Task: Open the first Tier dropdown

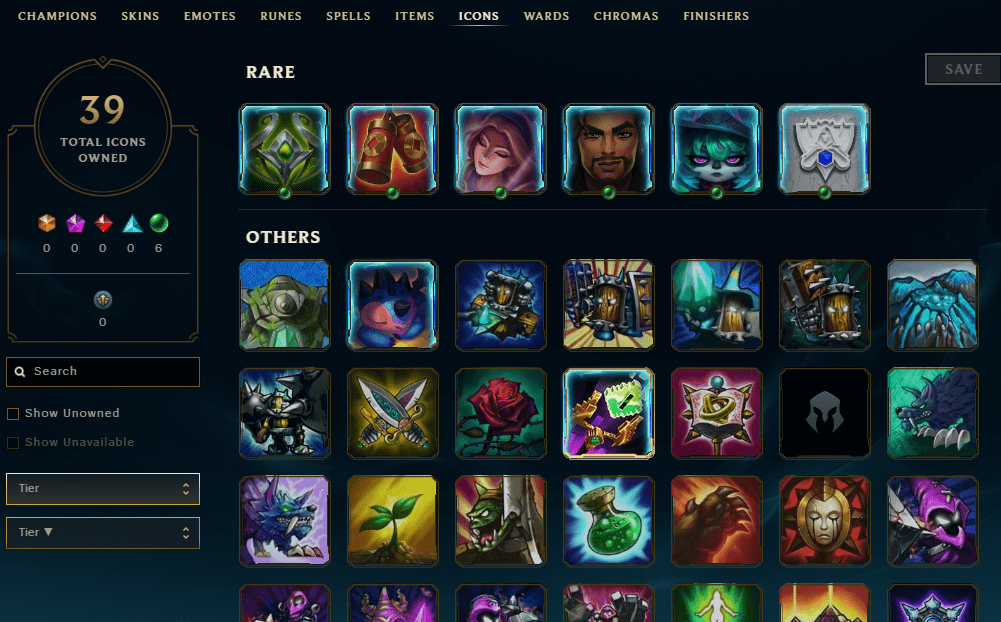Action: [103, 489]
